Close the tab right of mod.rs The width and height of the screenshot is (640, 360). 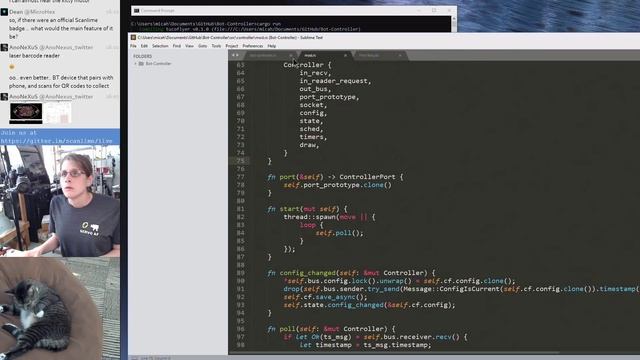coord(400,55)
